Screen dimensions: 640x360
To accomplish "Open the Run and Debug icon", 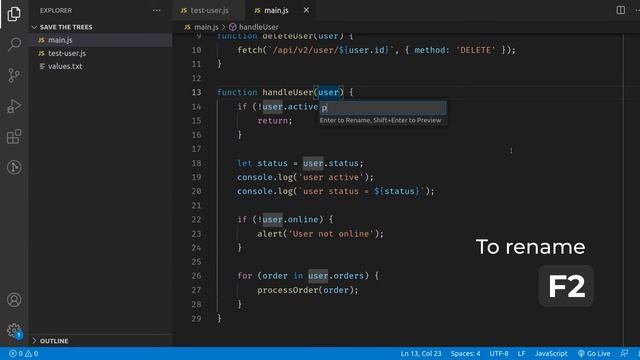I will (x=14, y=106).
